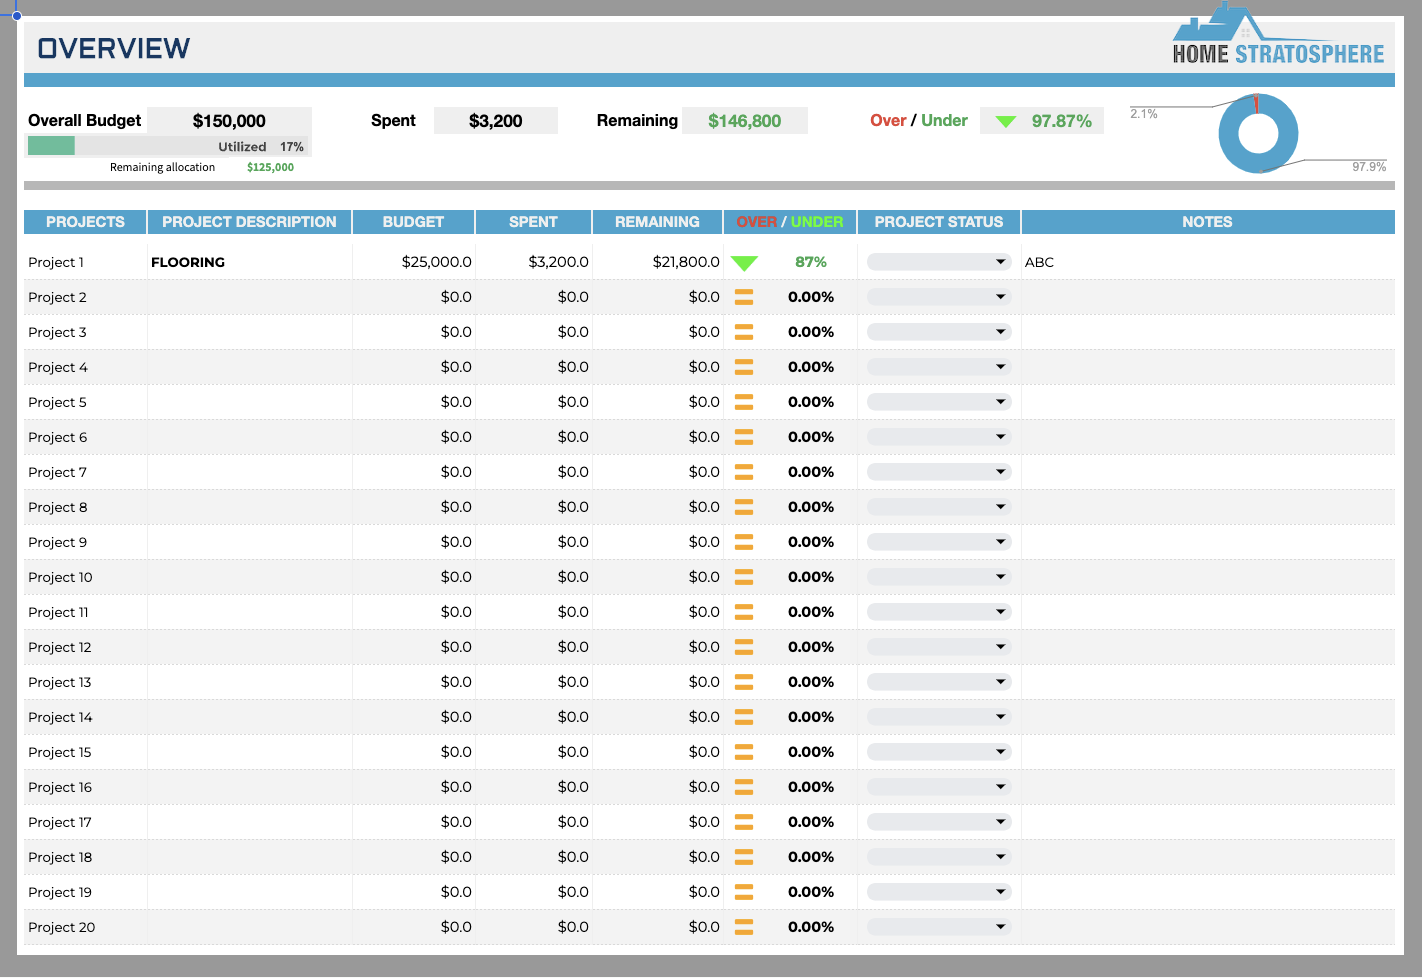Image resolution: width=1422 pixels, height=978 pixels.
Task: Select the Project 7 name cell
Action: tap(85, 472)
